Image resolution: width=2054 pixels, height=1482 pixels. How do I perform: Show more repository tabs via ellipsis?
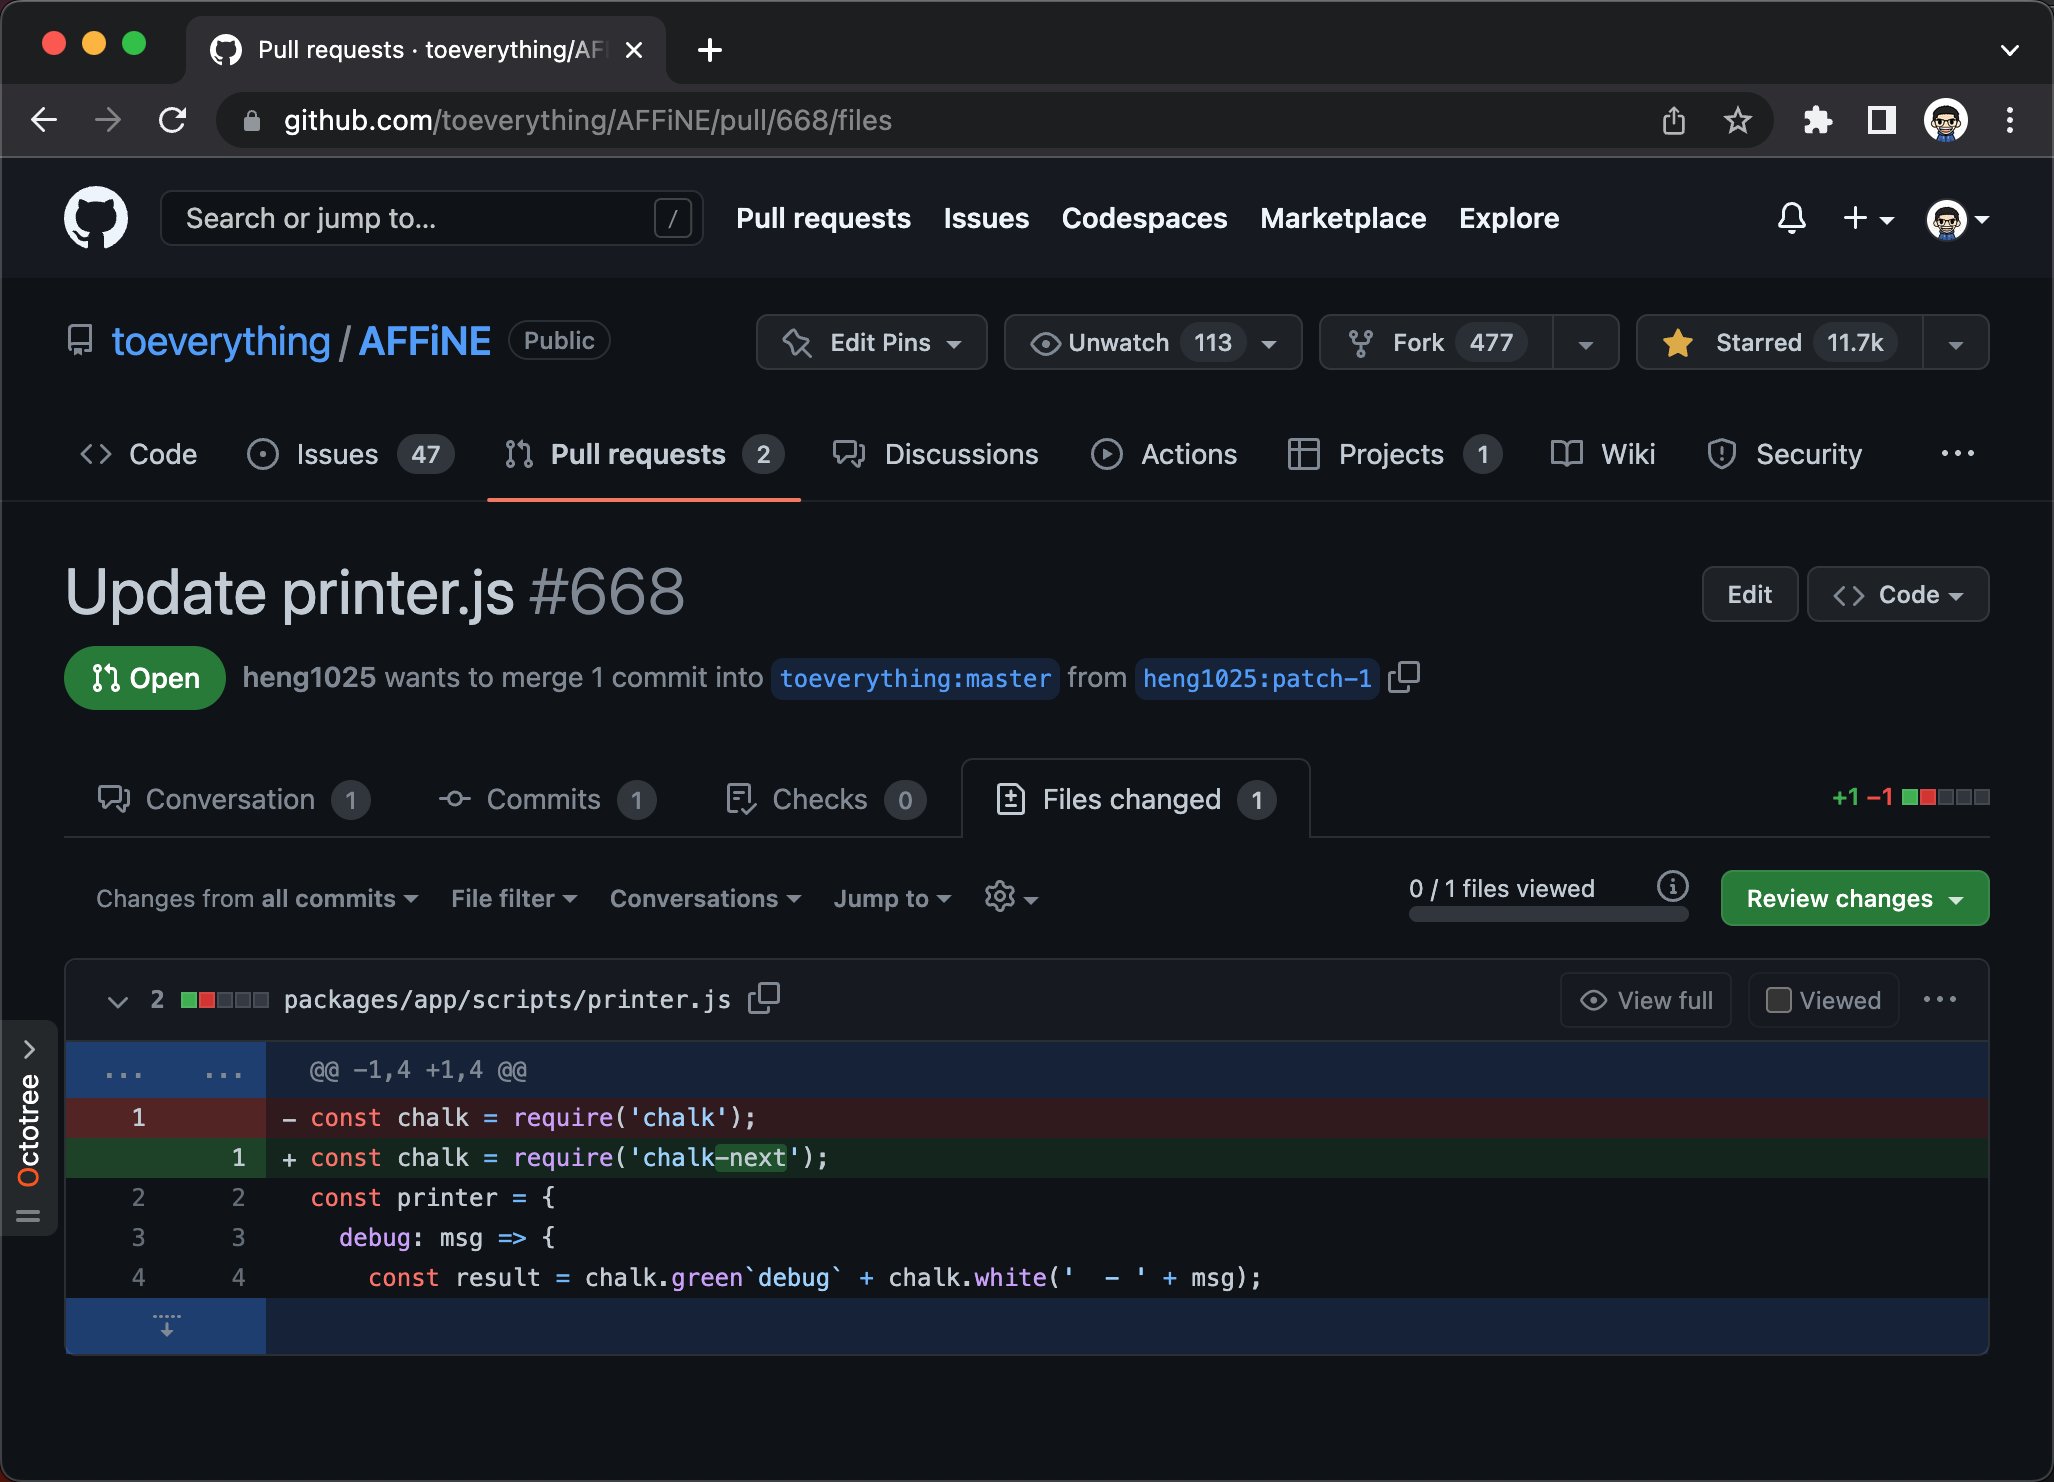tap(1957, 453)
